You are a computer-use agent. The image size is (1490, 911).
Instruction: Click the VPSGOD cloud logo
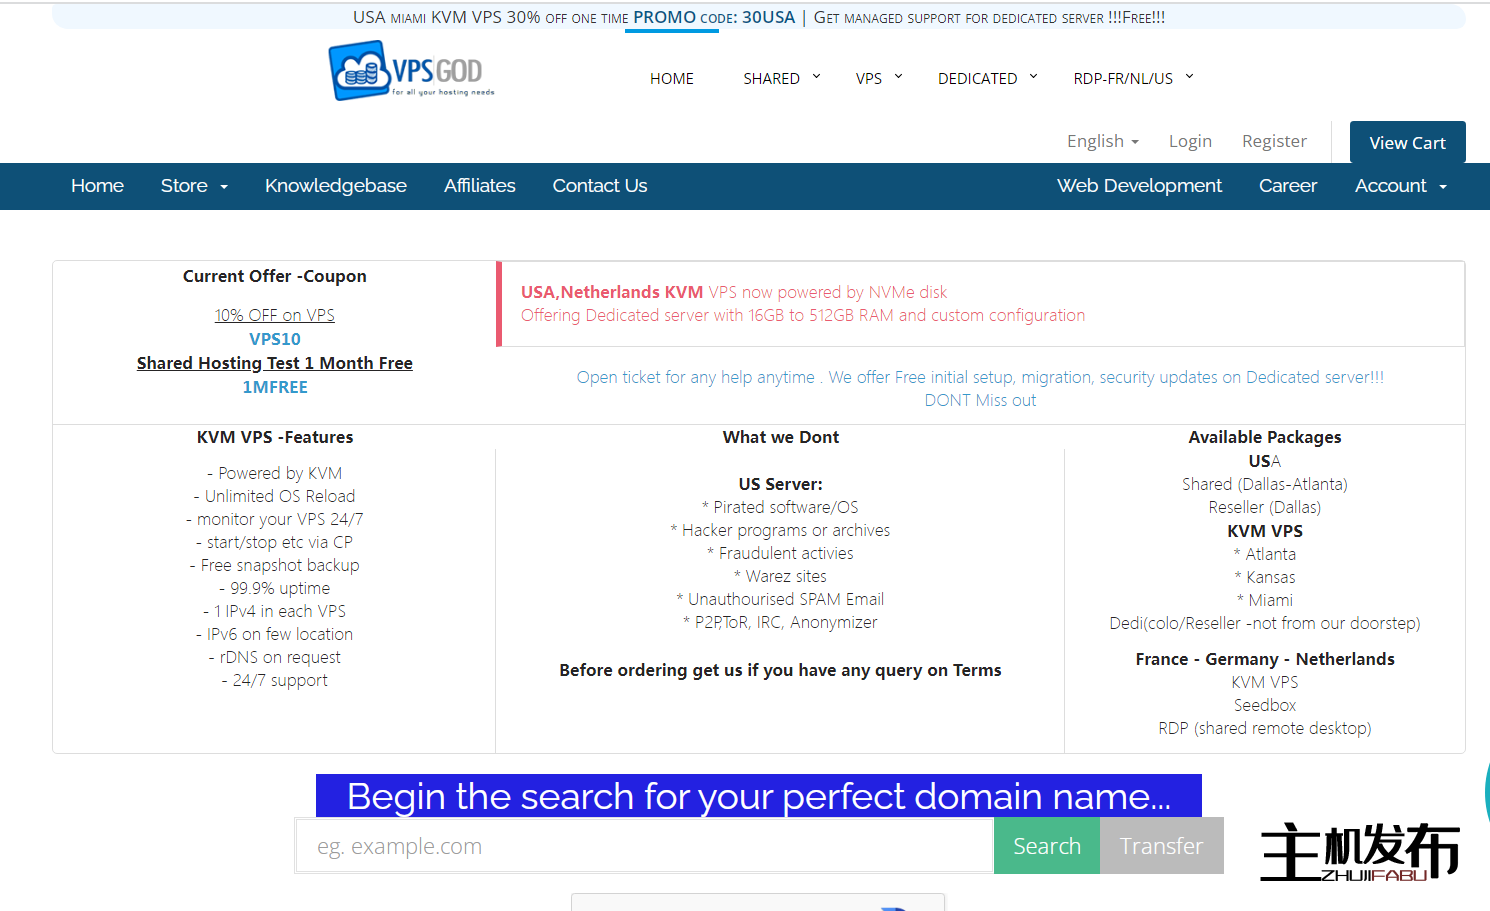(411, 71)
